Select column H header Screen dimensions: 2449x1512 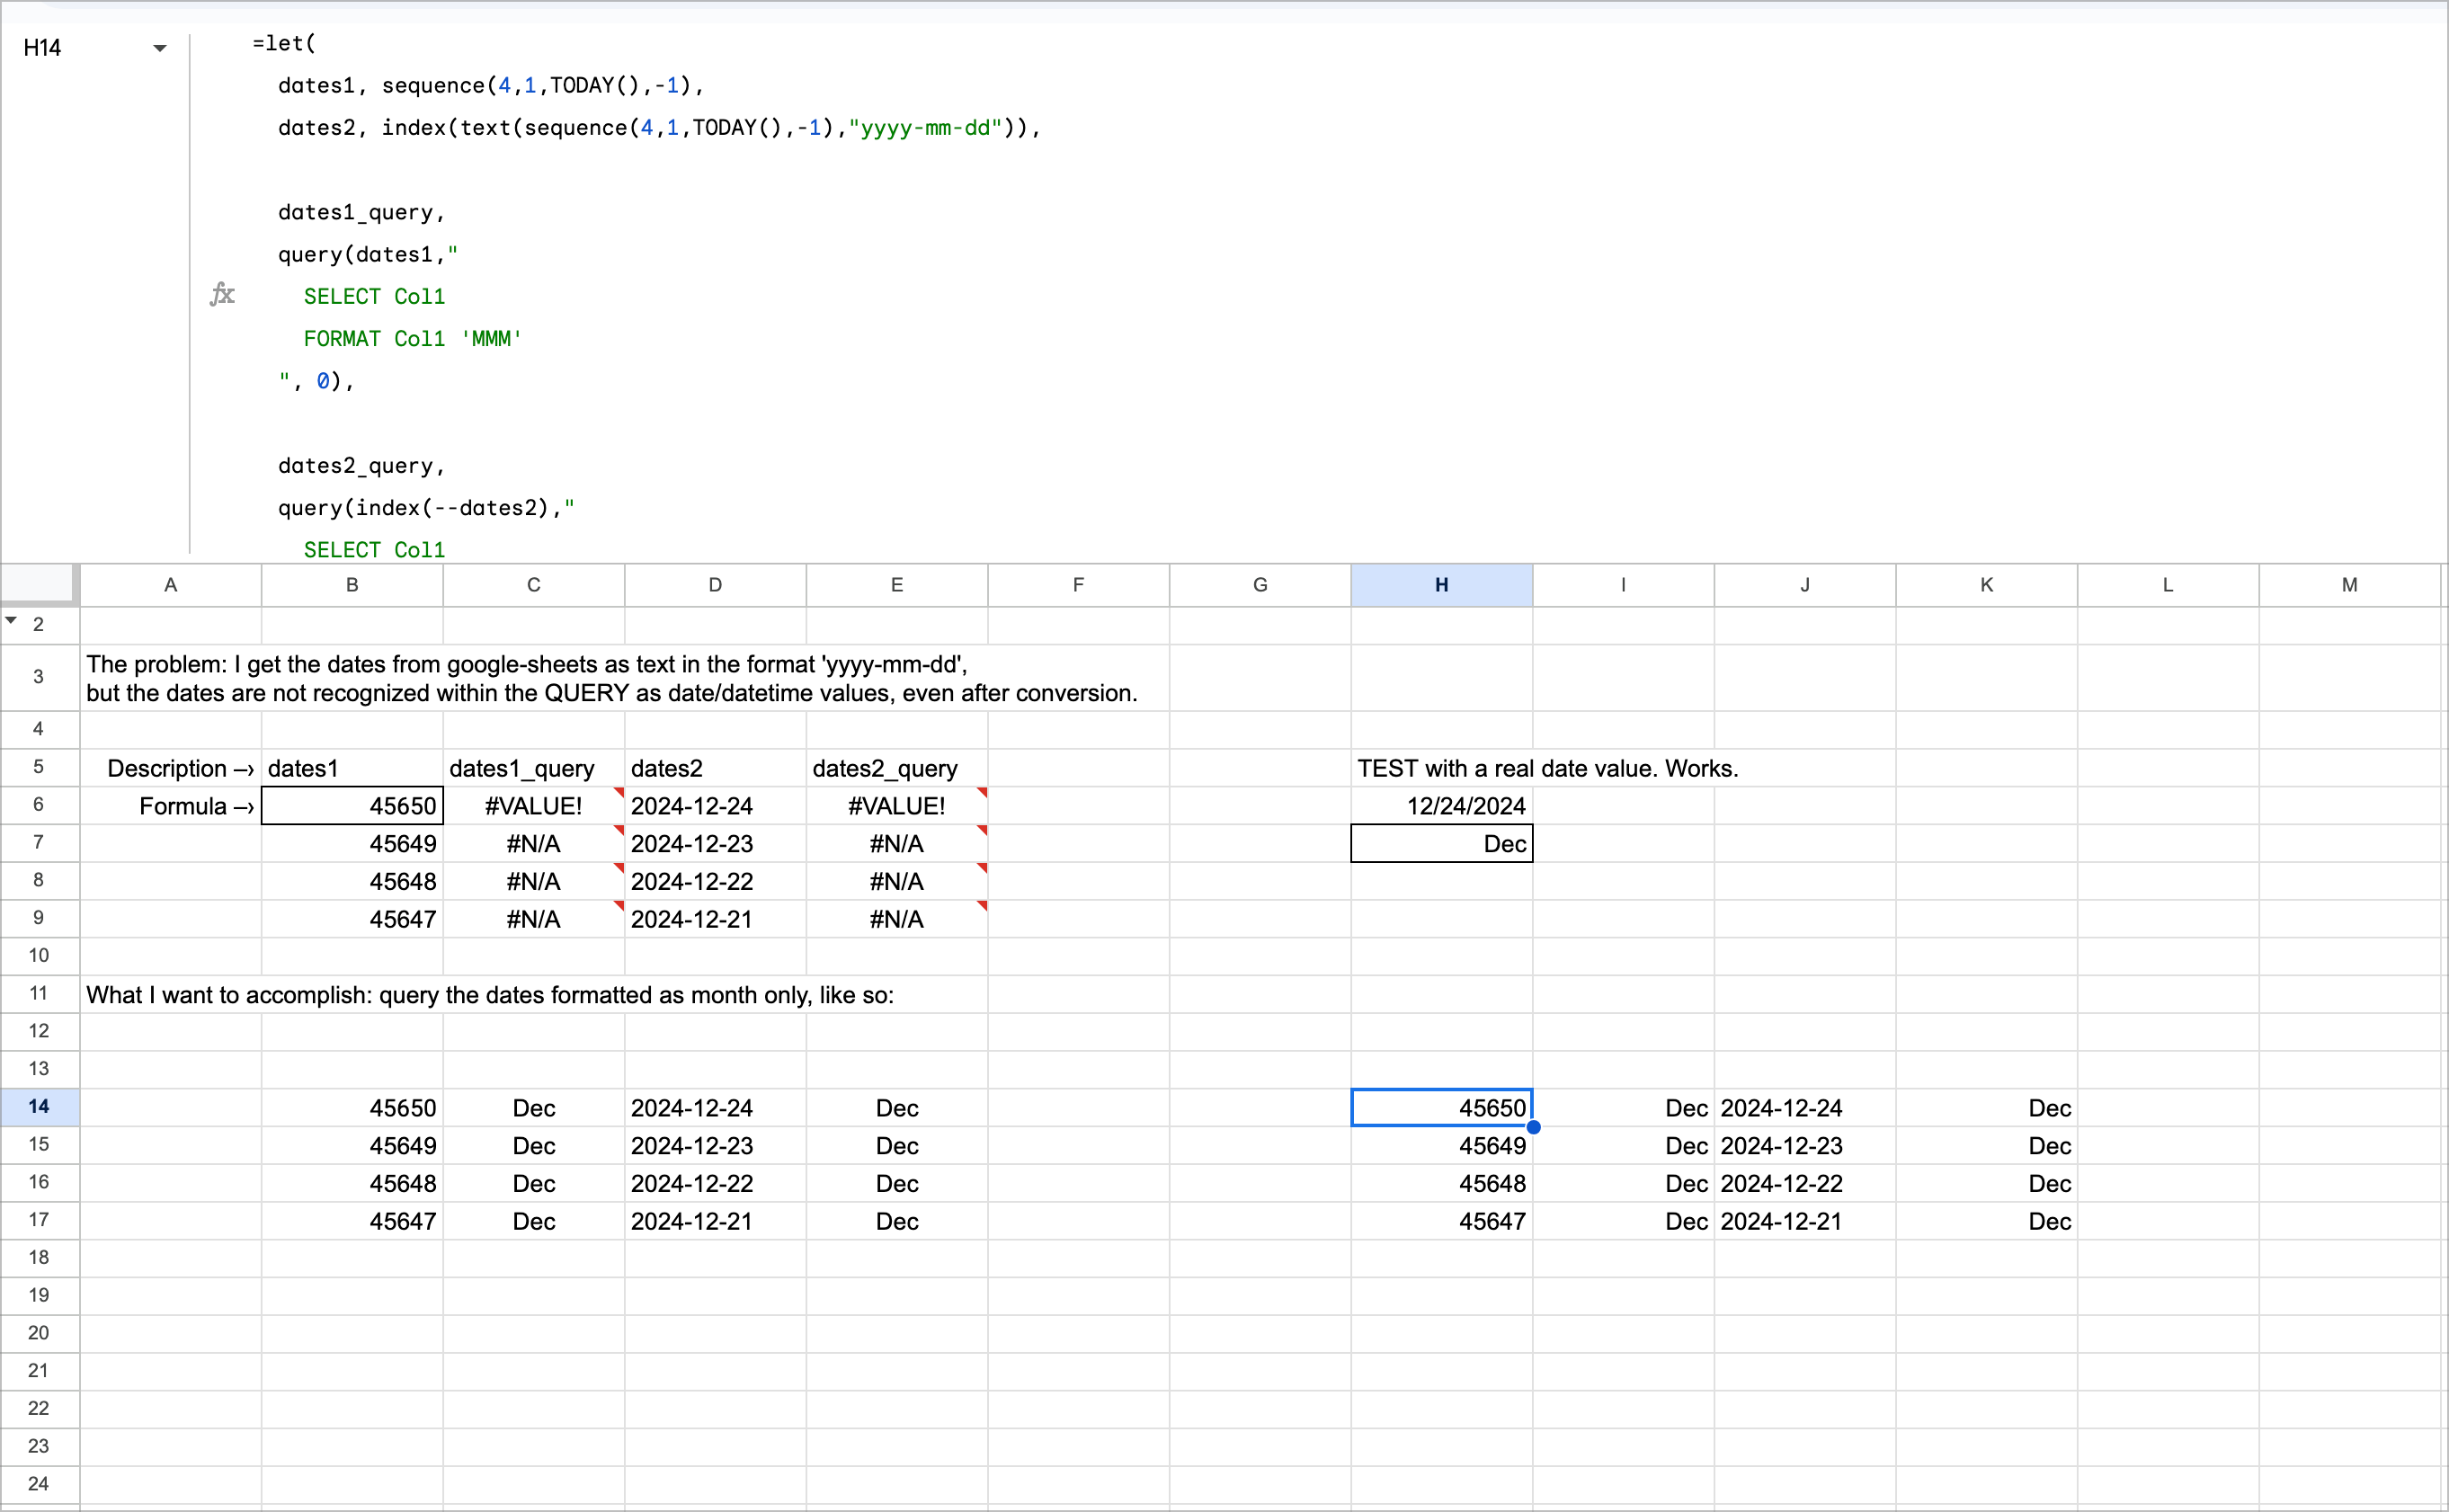[1440, 585]
